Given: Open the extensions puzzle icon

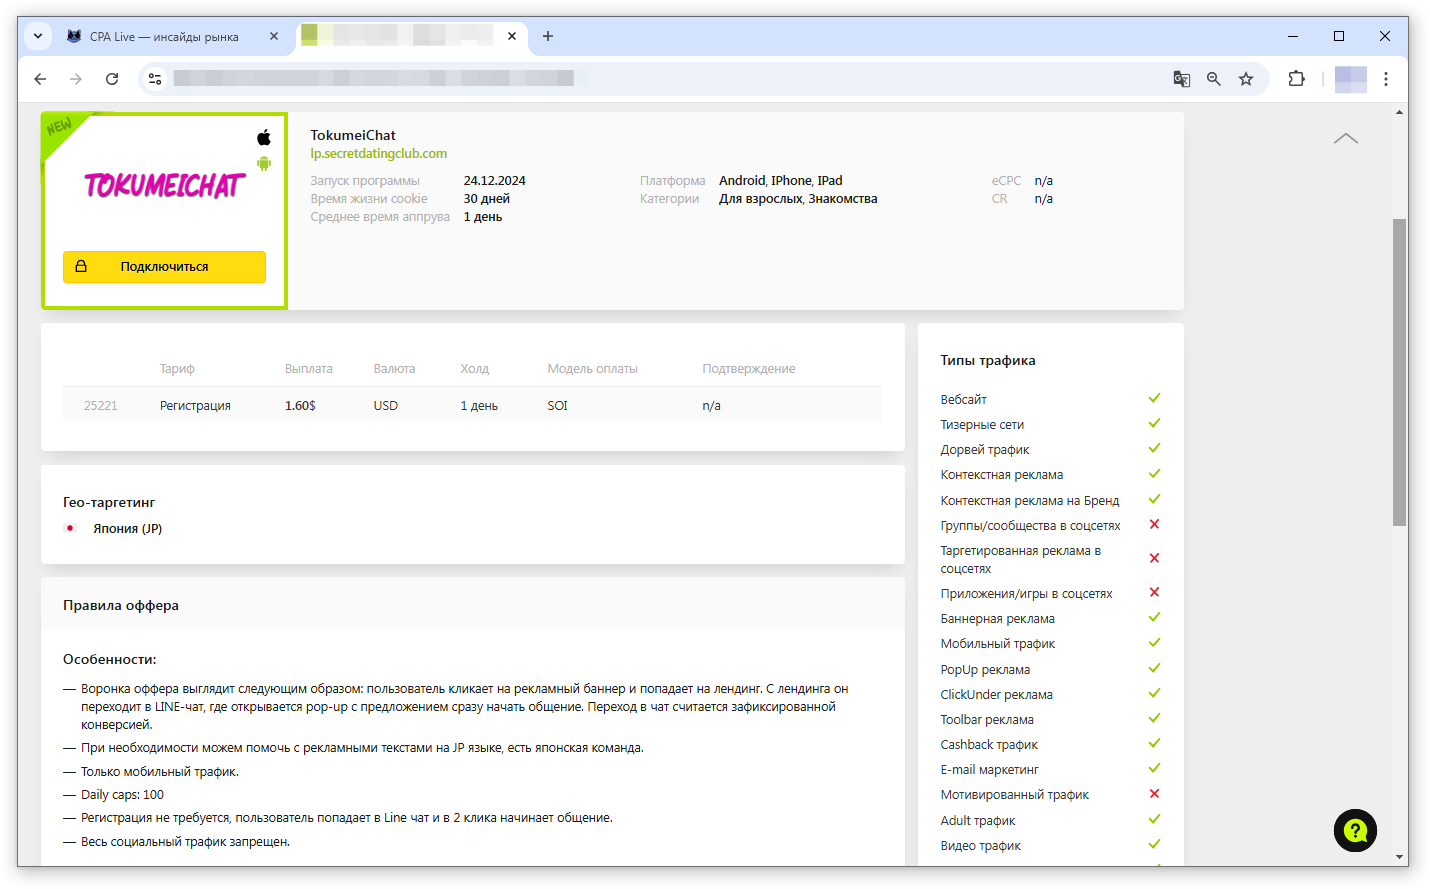Looking at the screenshot, I should (x=1296, y=79).
